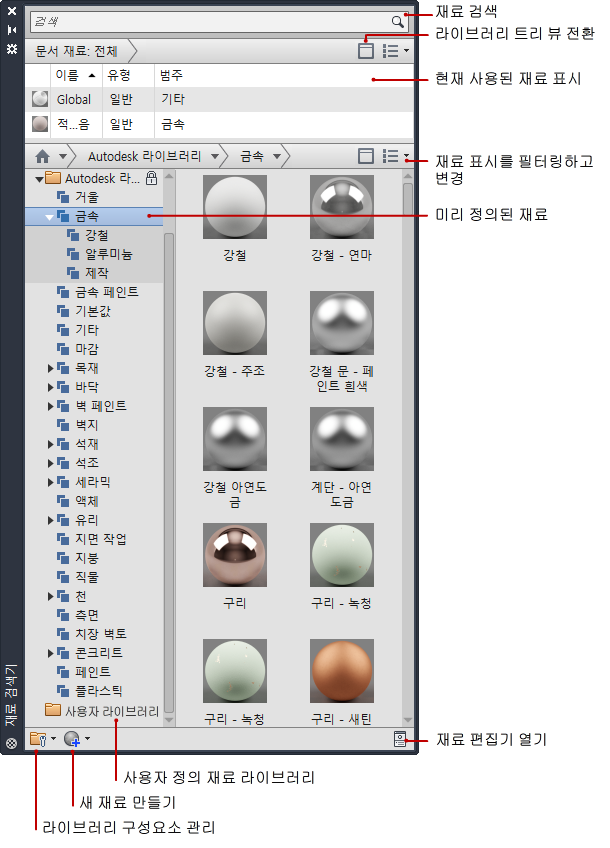Toggle the library tree view panel icon
Viewport: 610px width, 848px height.
[x=366, y=156]
